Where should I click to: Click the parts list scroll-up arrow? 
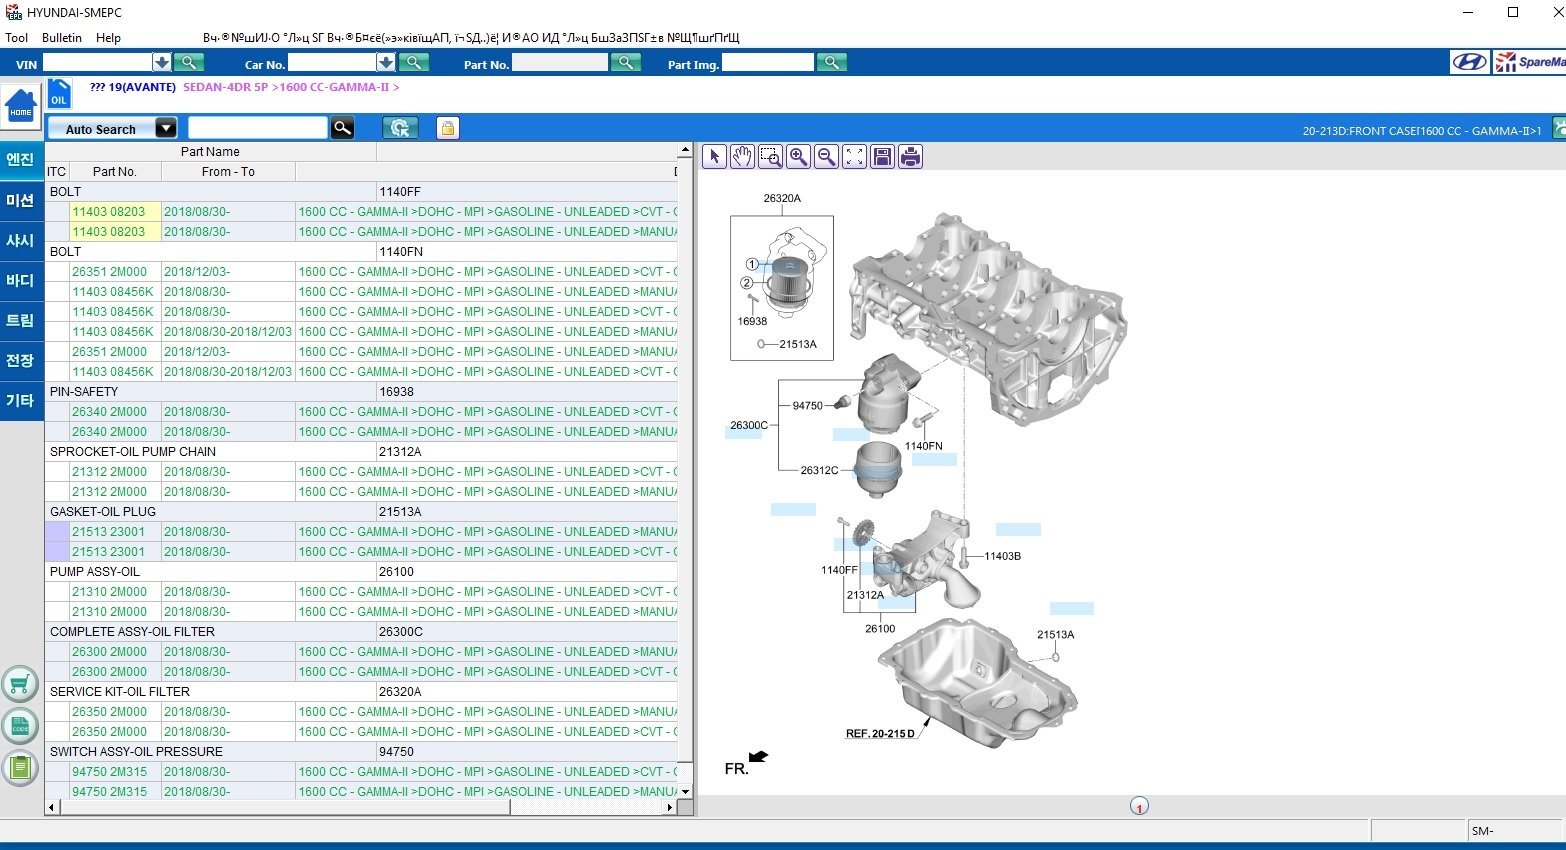click(685, 150)
